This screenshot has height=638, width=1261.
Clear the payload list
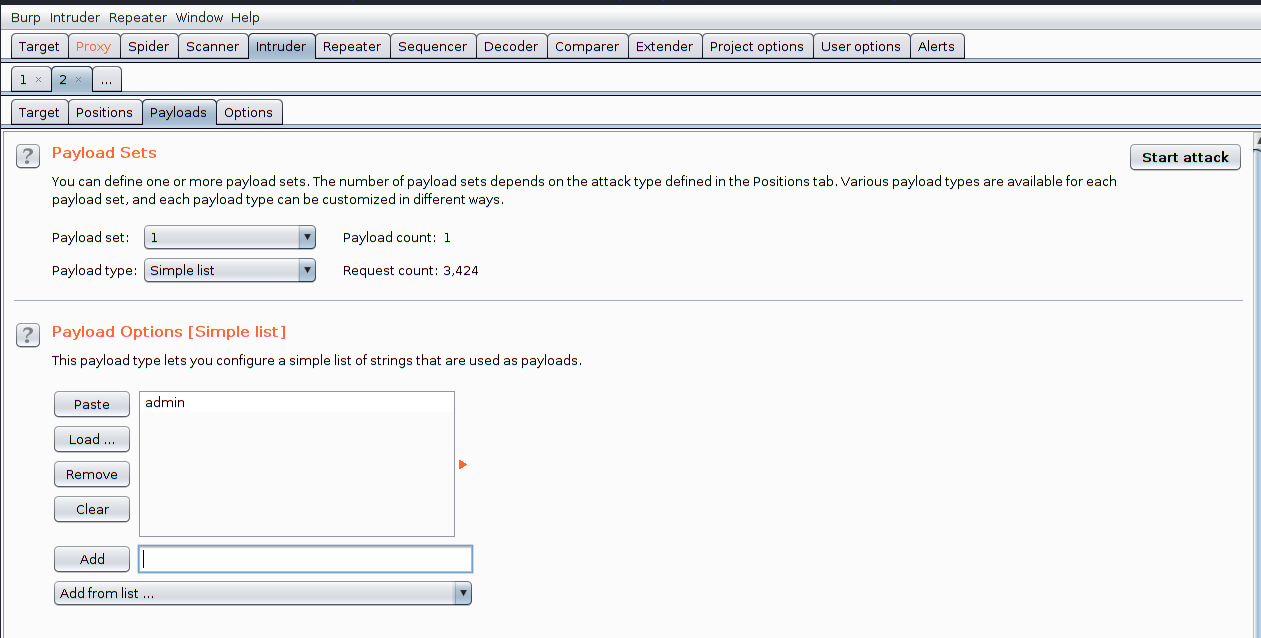pyautogui.click(x=92, y=509)
